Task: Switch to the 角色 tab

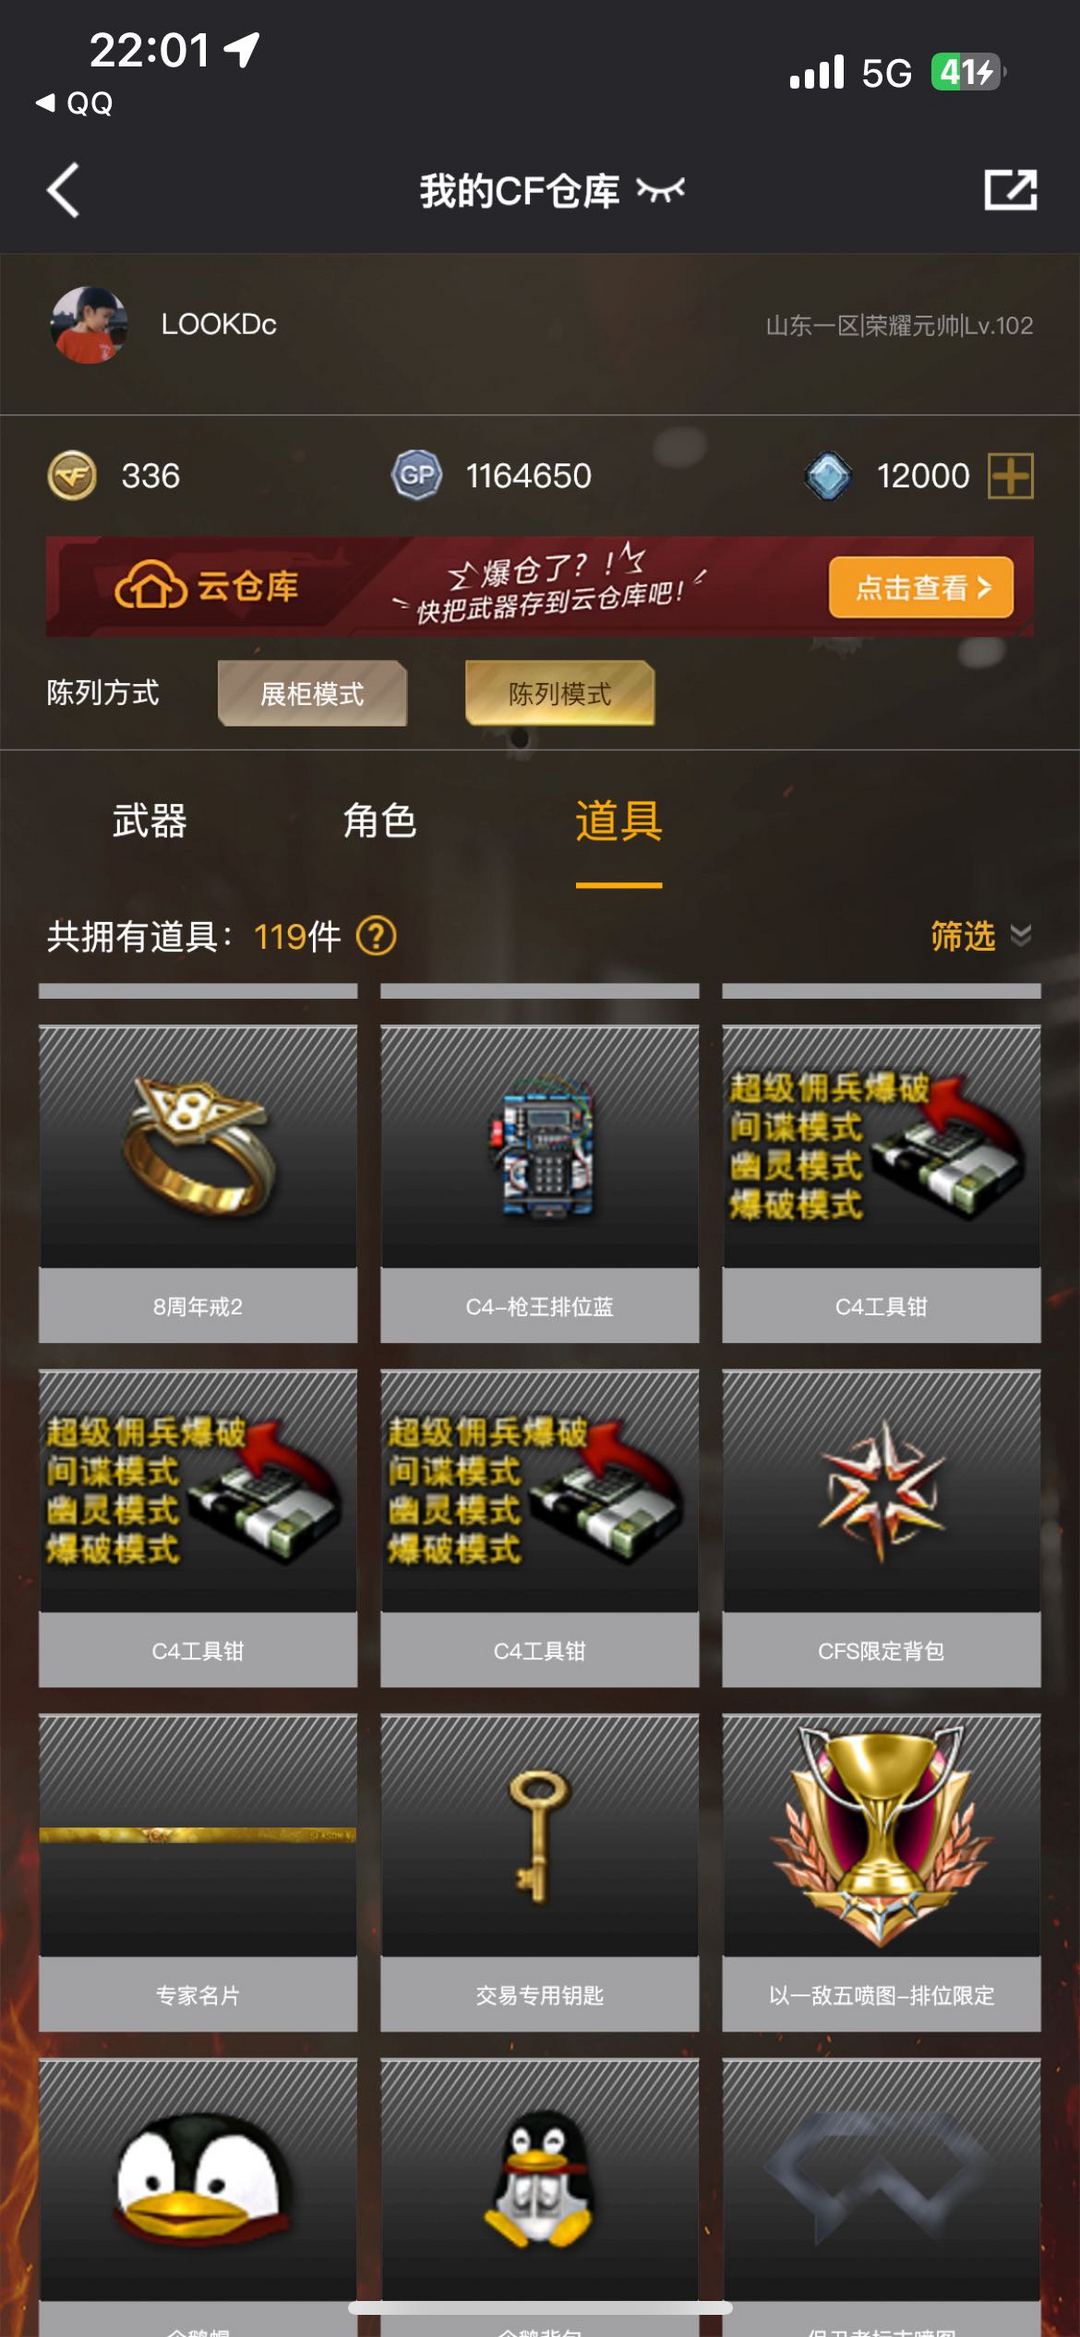Action: [x=380, y=821]
